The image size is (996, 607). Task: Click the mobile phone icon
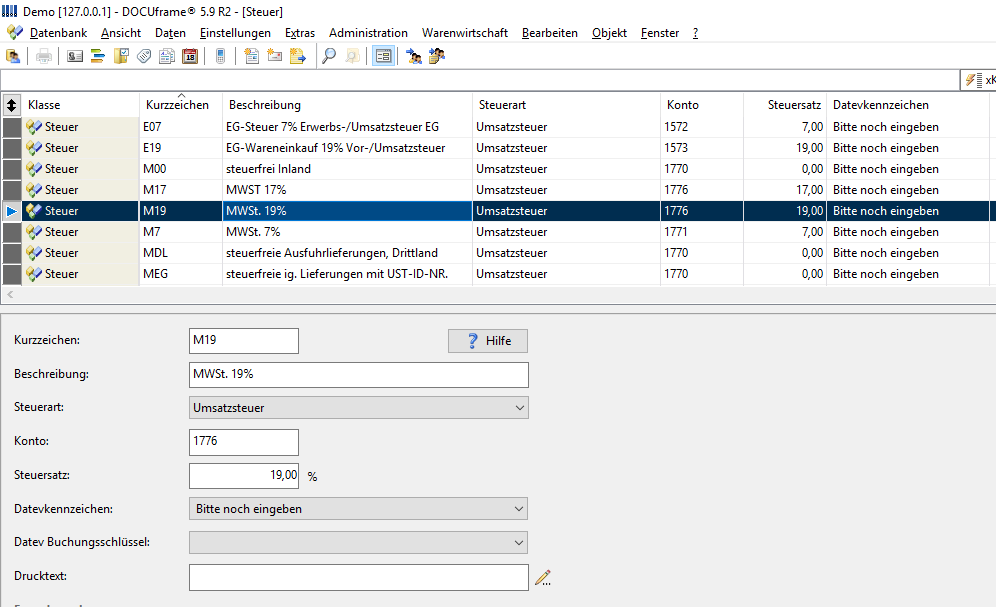click(x=220, y=57)
